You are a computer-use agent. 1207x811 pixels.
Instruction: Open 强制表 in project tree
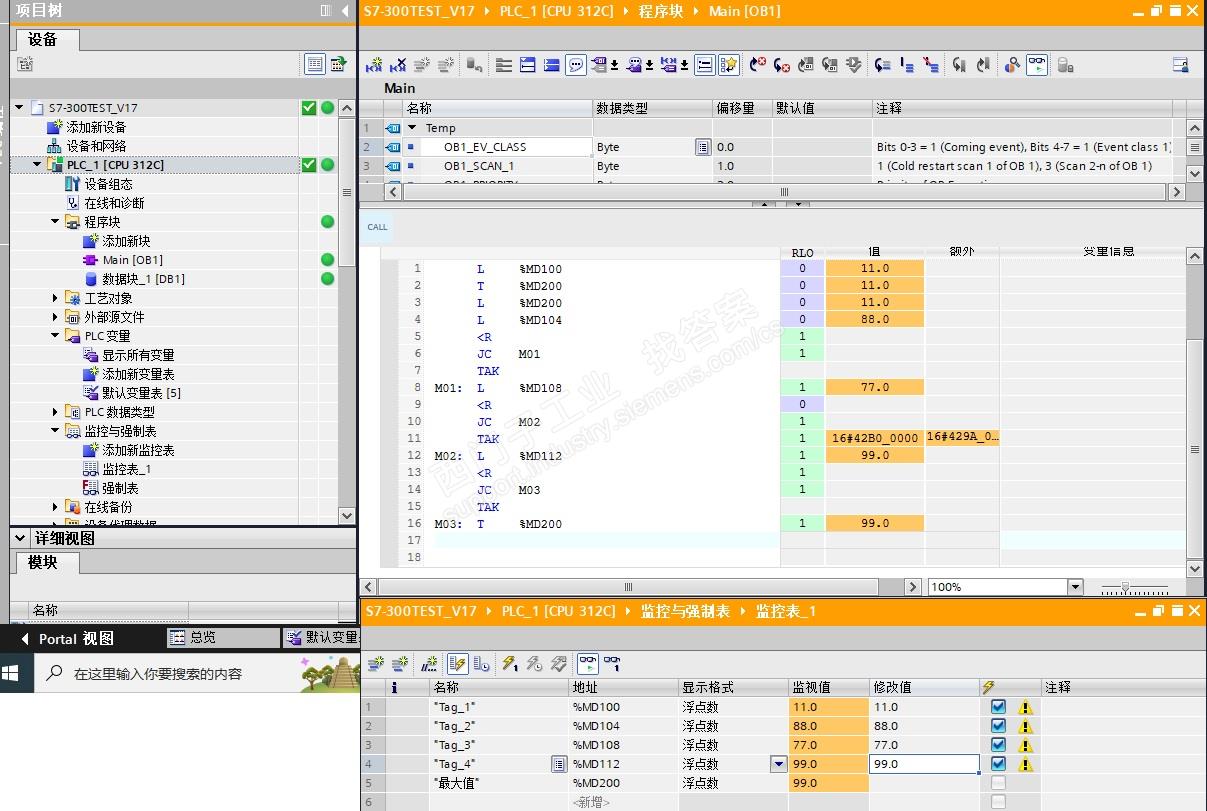pyautogui.click(x=120, y=488)
